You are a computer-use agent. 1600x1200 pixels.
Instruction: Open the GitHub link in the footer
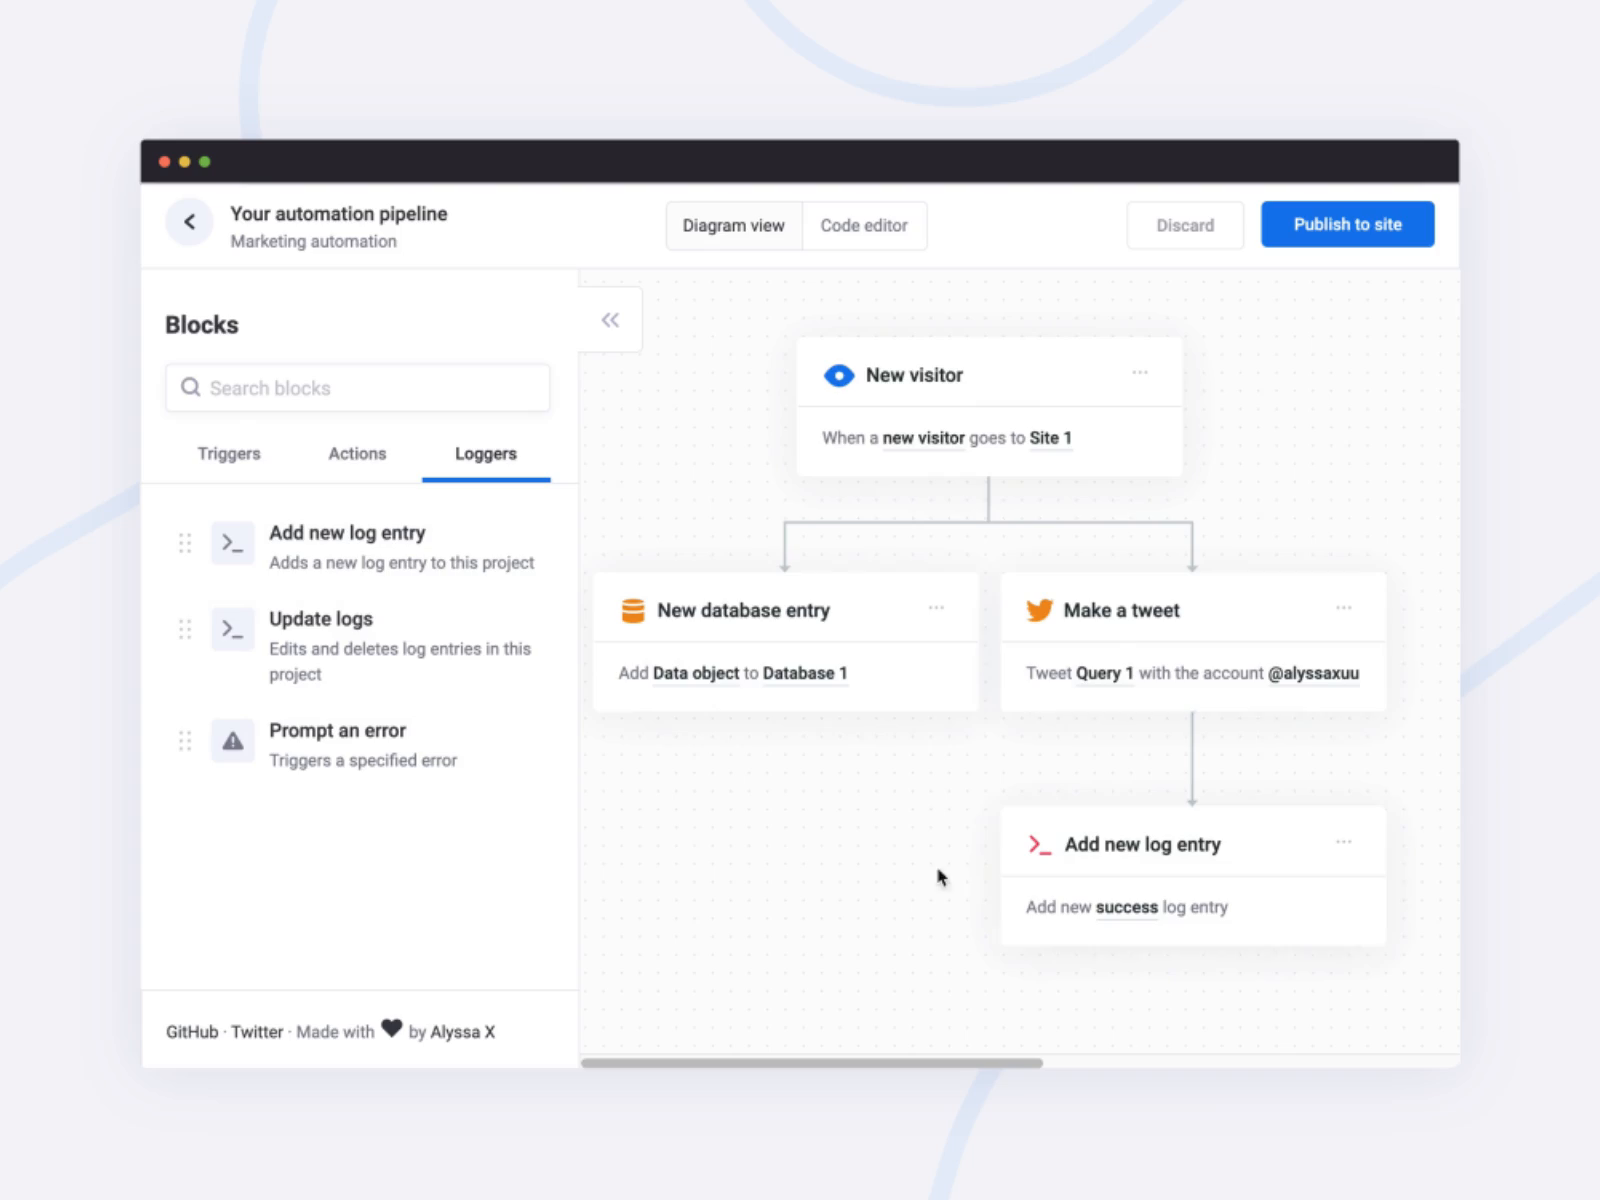[193, 1031]
